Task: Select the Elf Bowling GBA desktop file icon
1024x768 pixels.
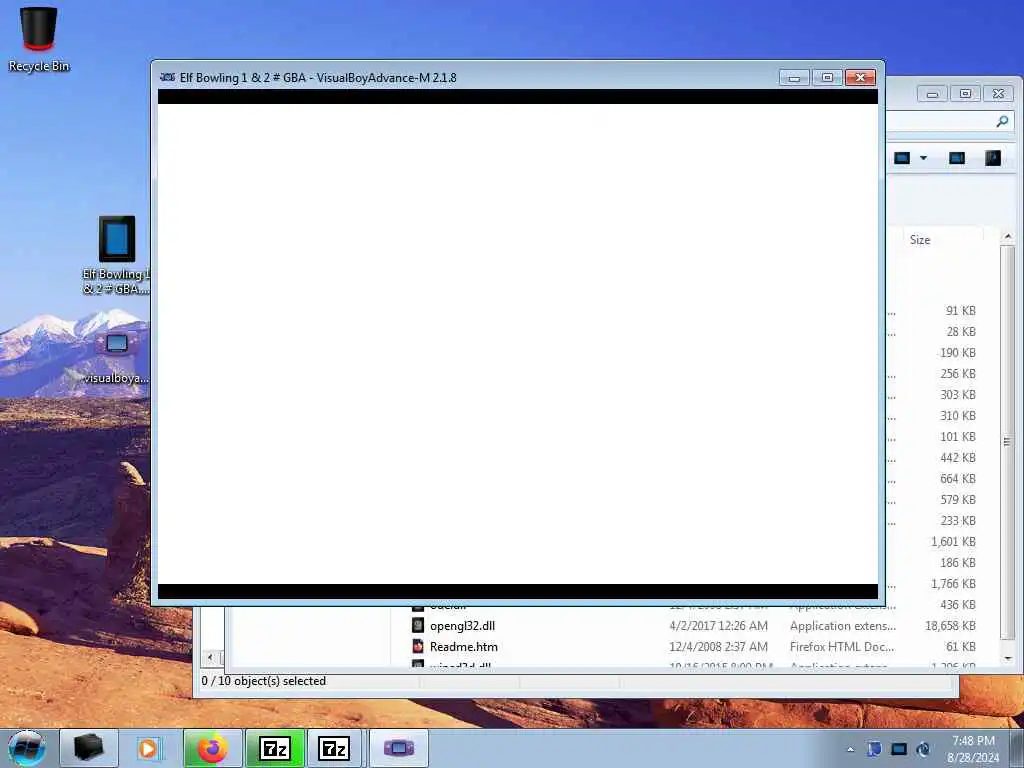Action: coord(116,255)
